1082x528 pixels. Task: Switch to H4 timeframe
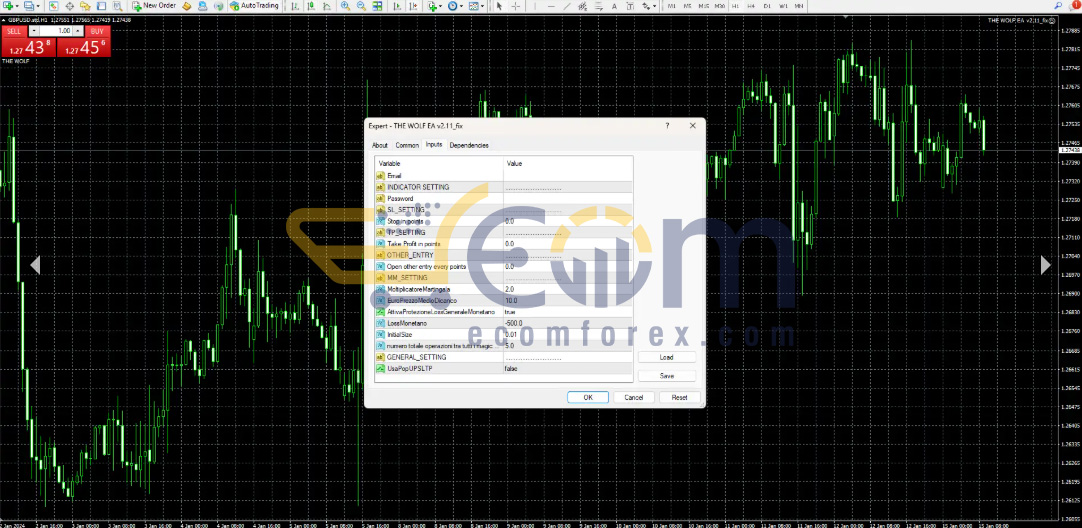click(x=751, y=6)
